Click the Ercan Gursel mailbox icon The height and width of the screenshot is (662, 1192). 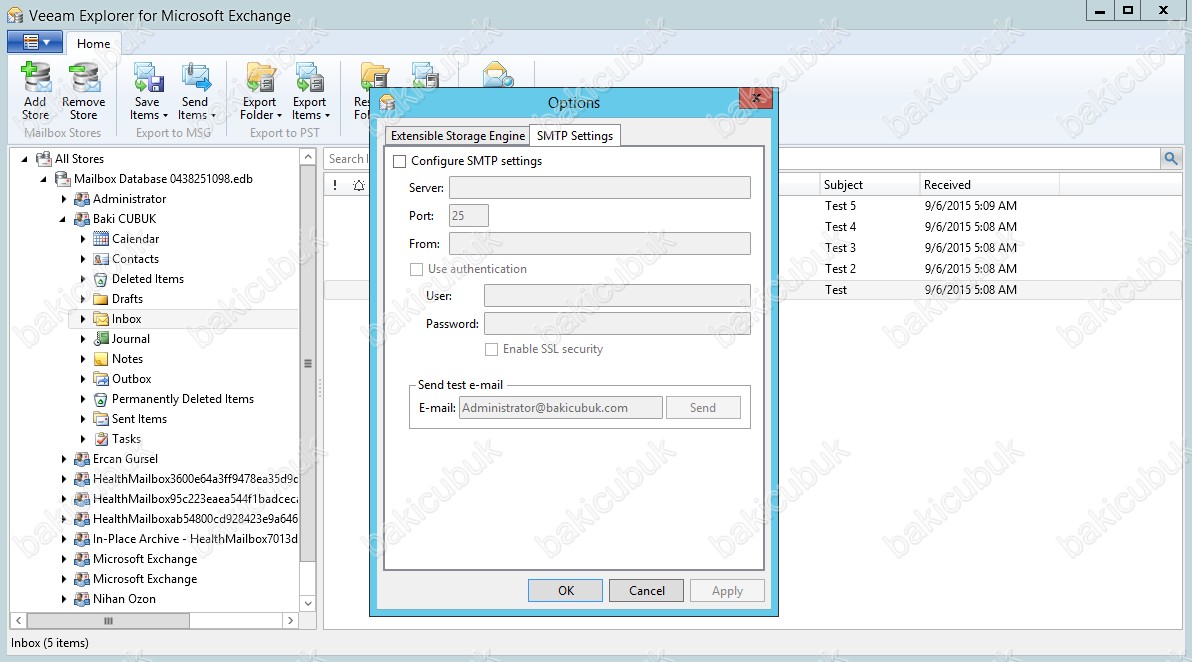click(x=81, y=459)
